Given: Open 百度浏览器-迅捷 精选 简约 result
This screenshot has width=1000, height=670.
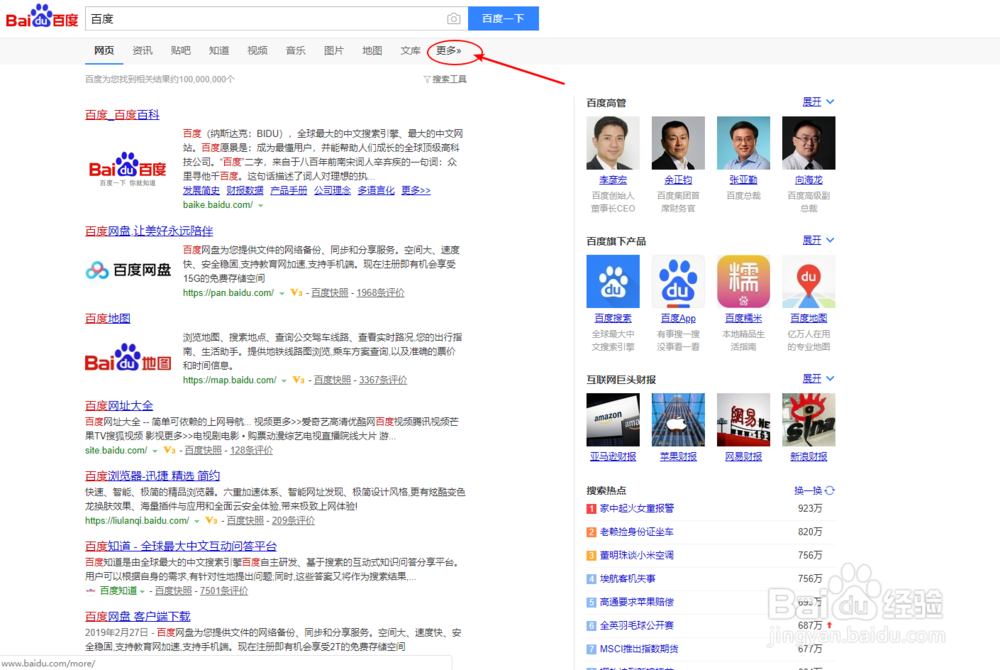Looking at the screenshot, I should 152,476.
